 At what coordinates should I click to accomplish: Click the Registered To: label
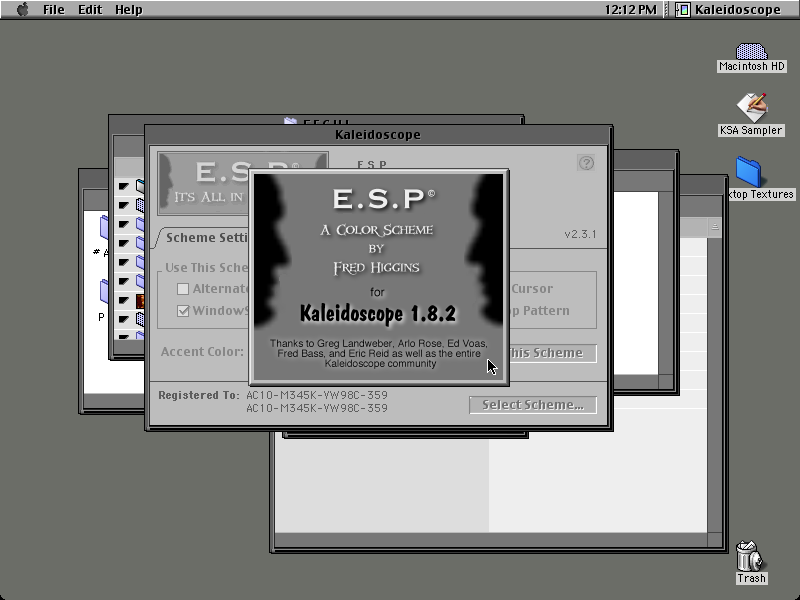(x=199, y=395)
